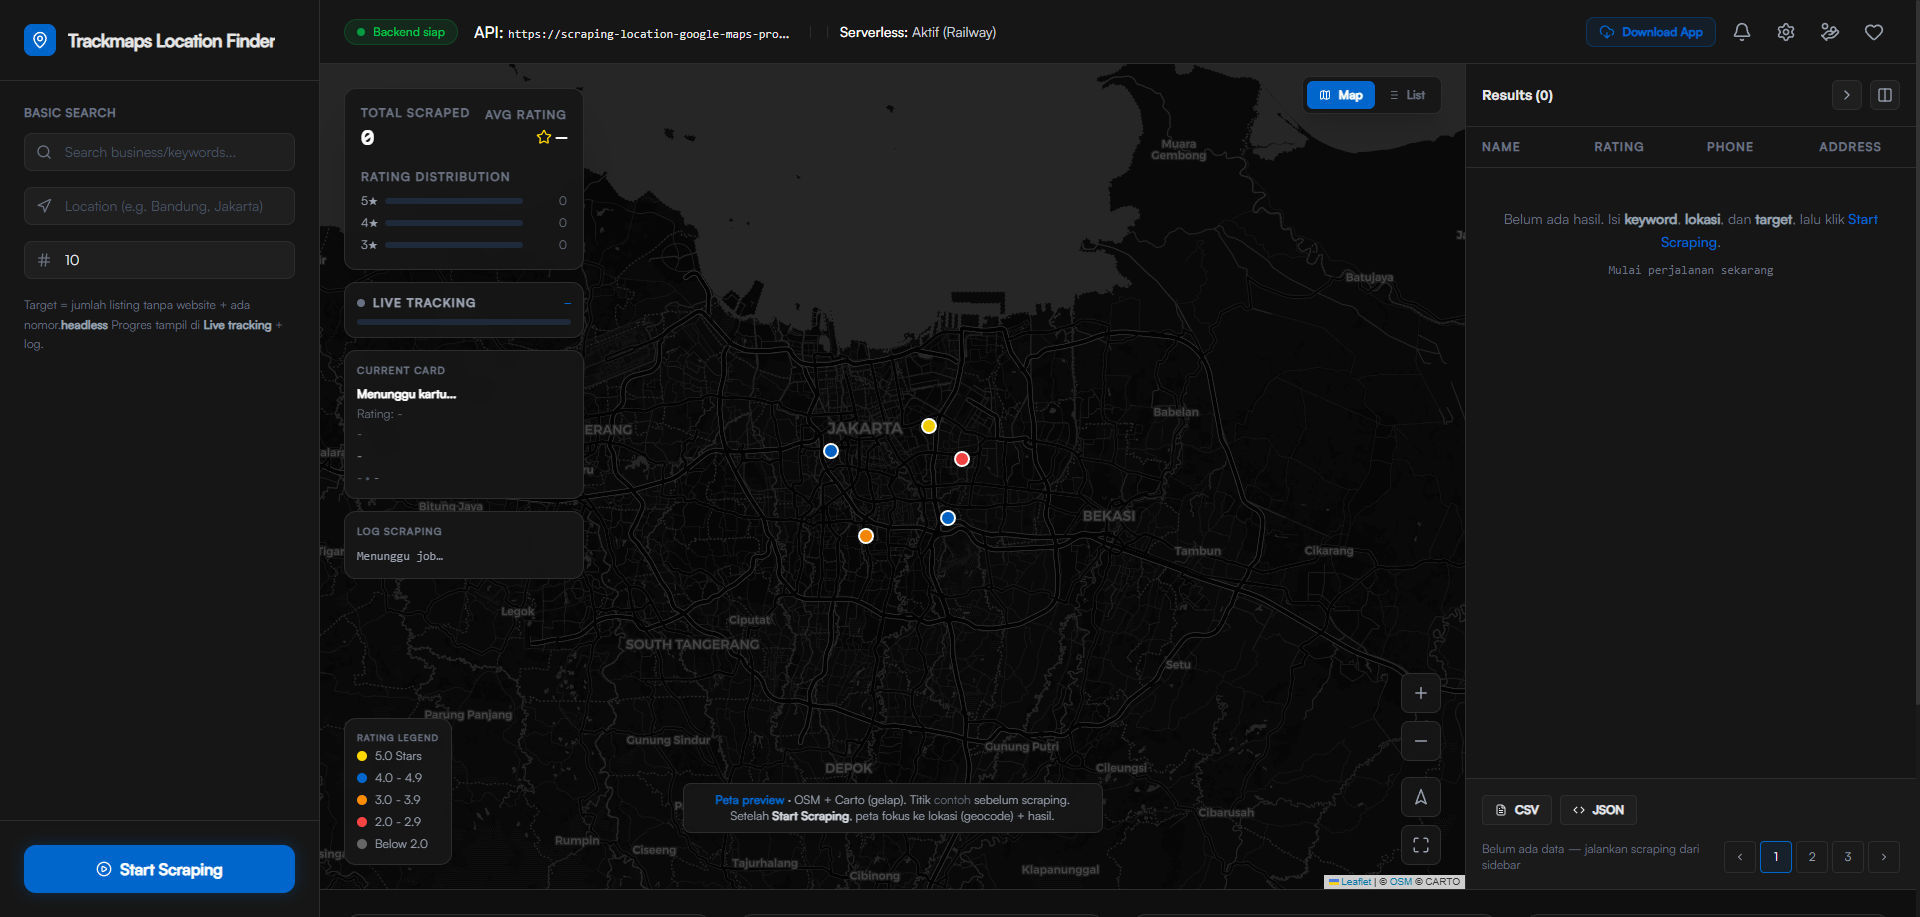Click the 5-star rating distribution bar

click(454, 201)
